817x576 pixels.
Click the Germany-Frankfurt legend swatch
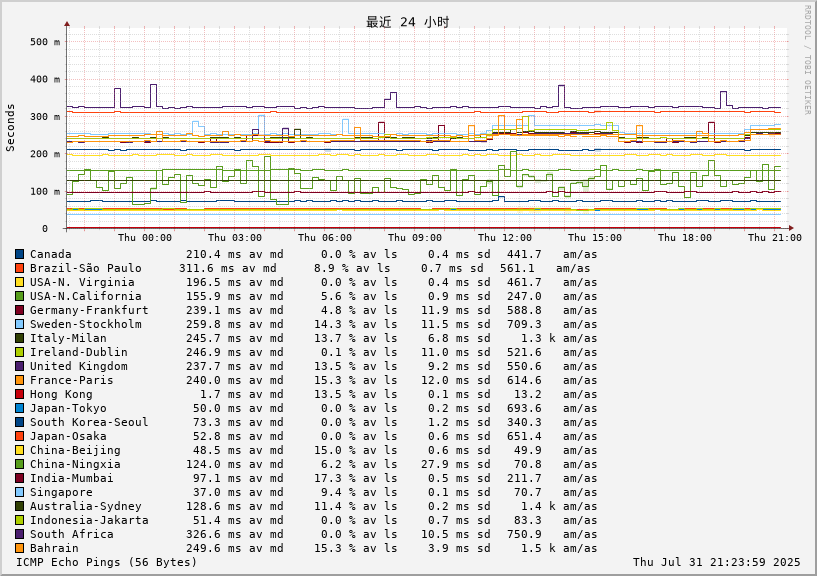point(20,311)
